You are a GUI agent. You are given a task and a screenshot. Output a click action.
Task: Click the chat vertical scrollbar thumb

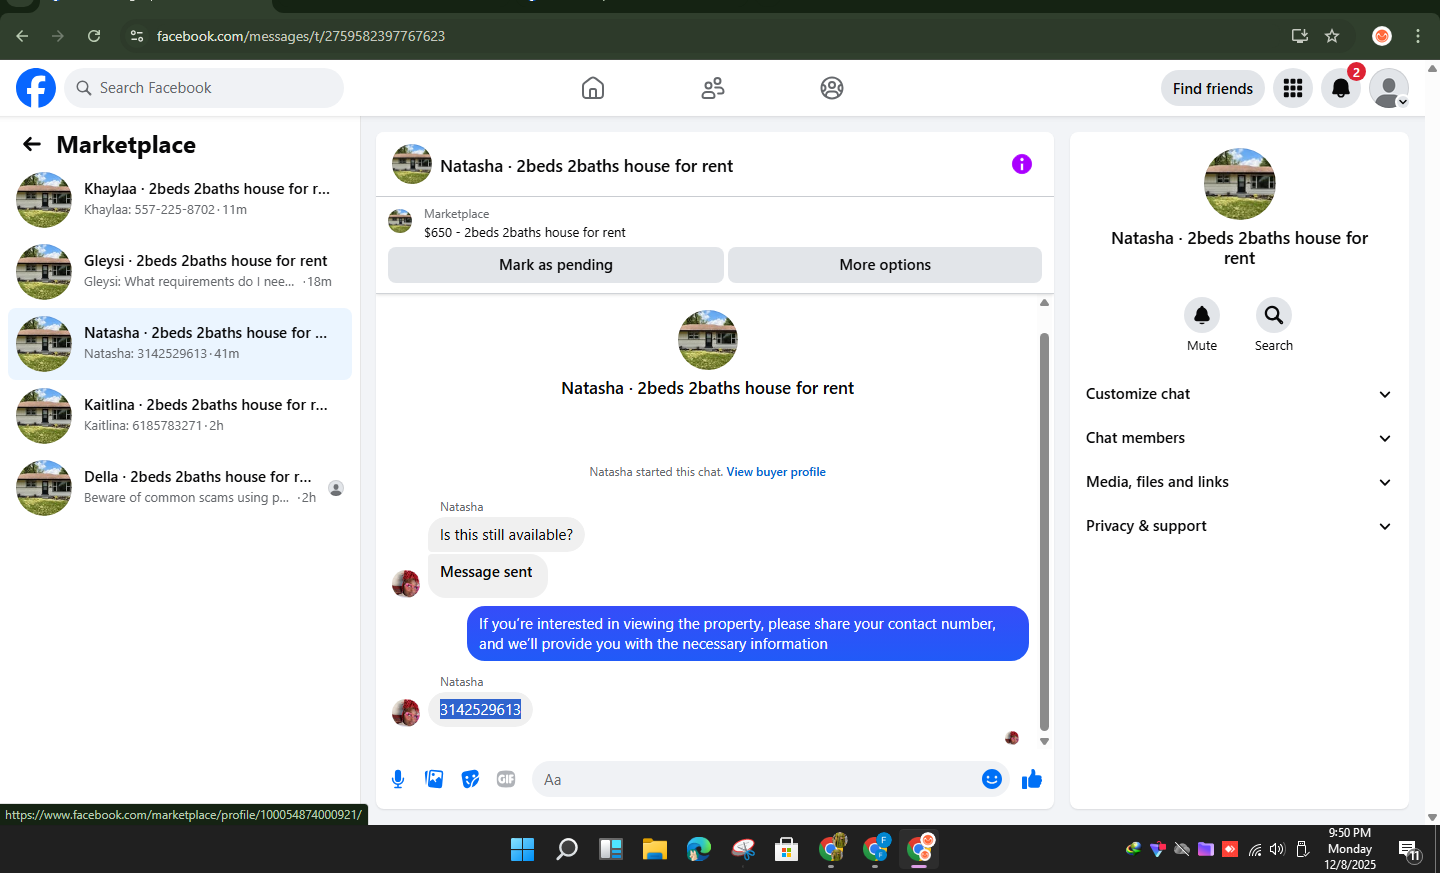(x=1044, y=532)
